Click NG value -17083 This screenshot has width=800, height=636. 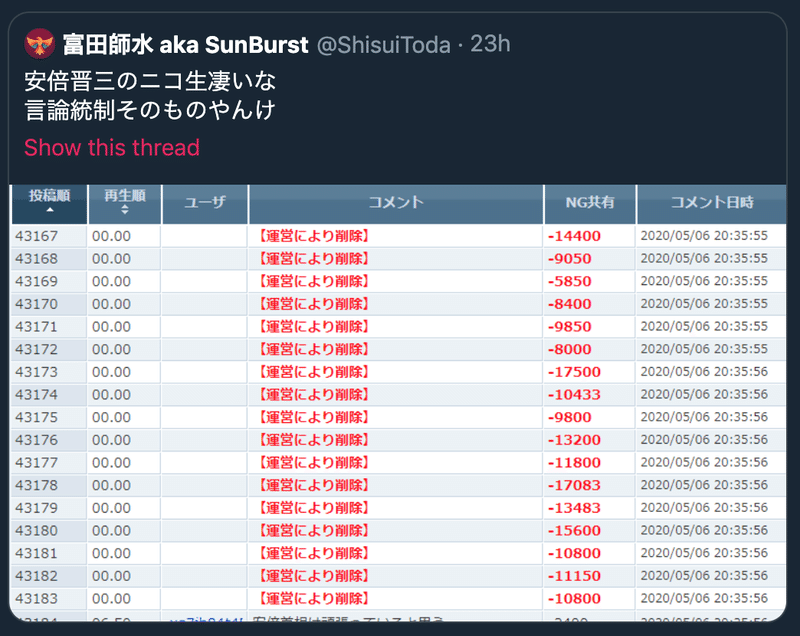pos(574,485)
